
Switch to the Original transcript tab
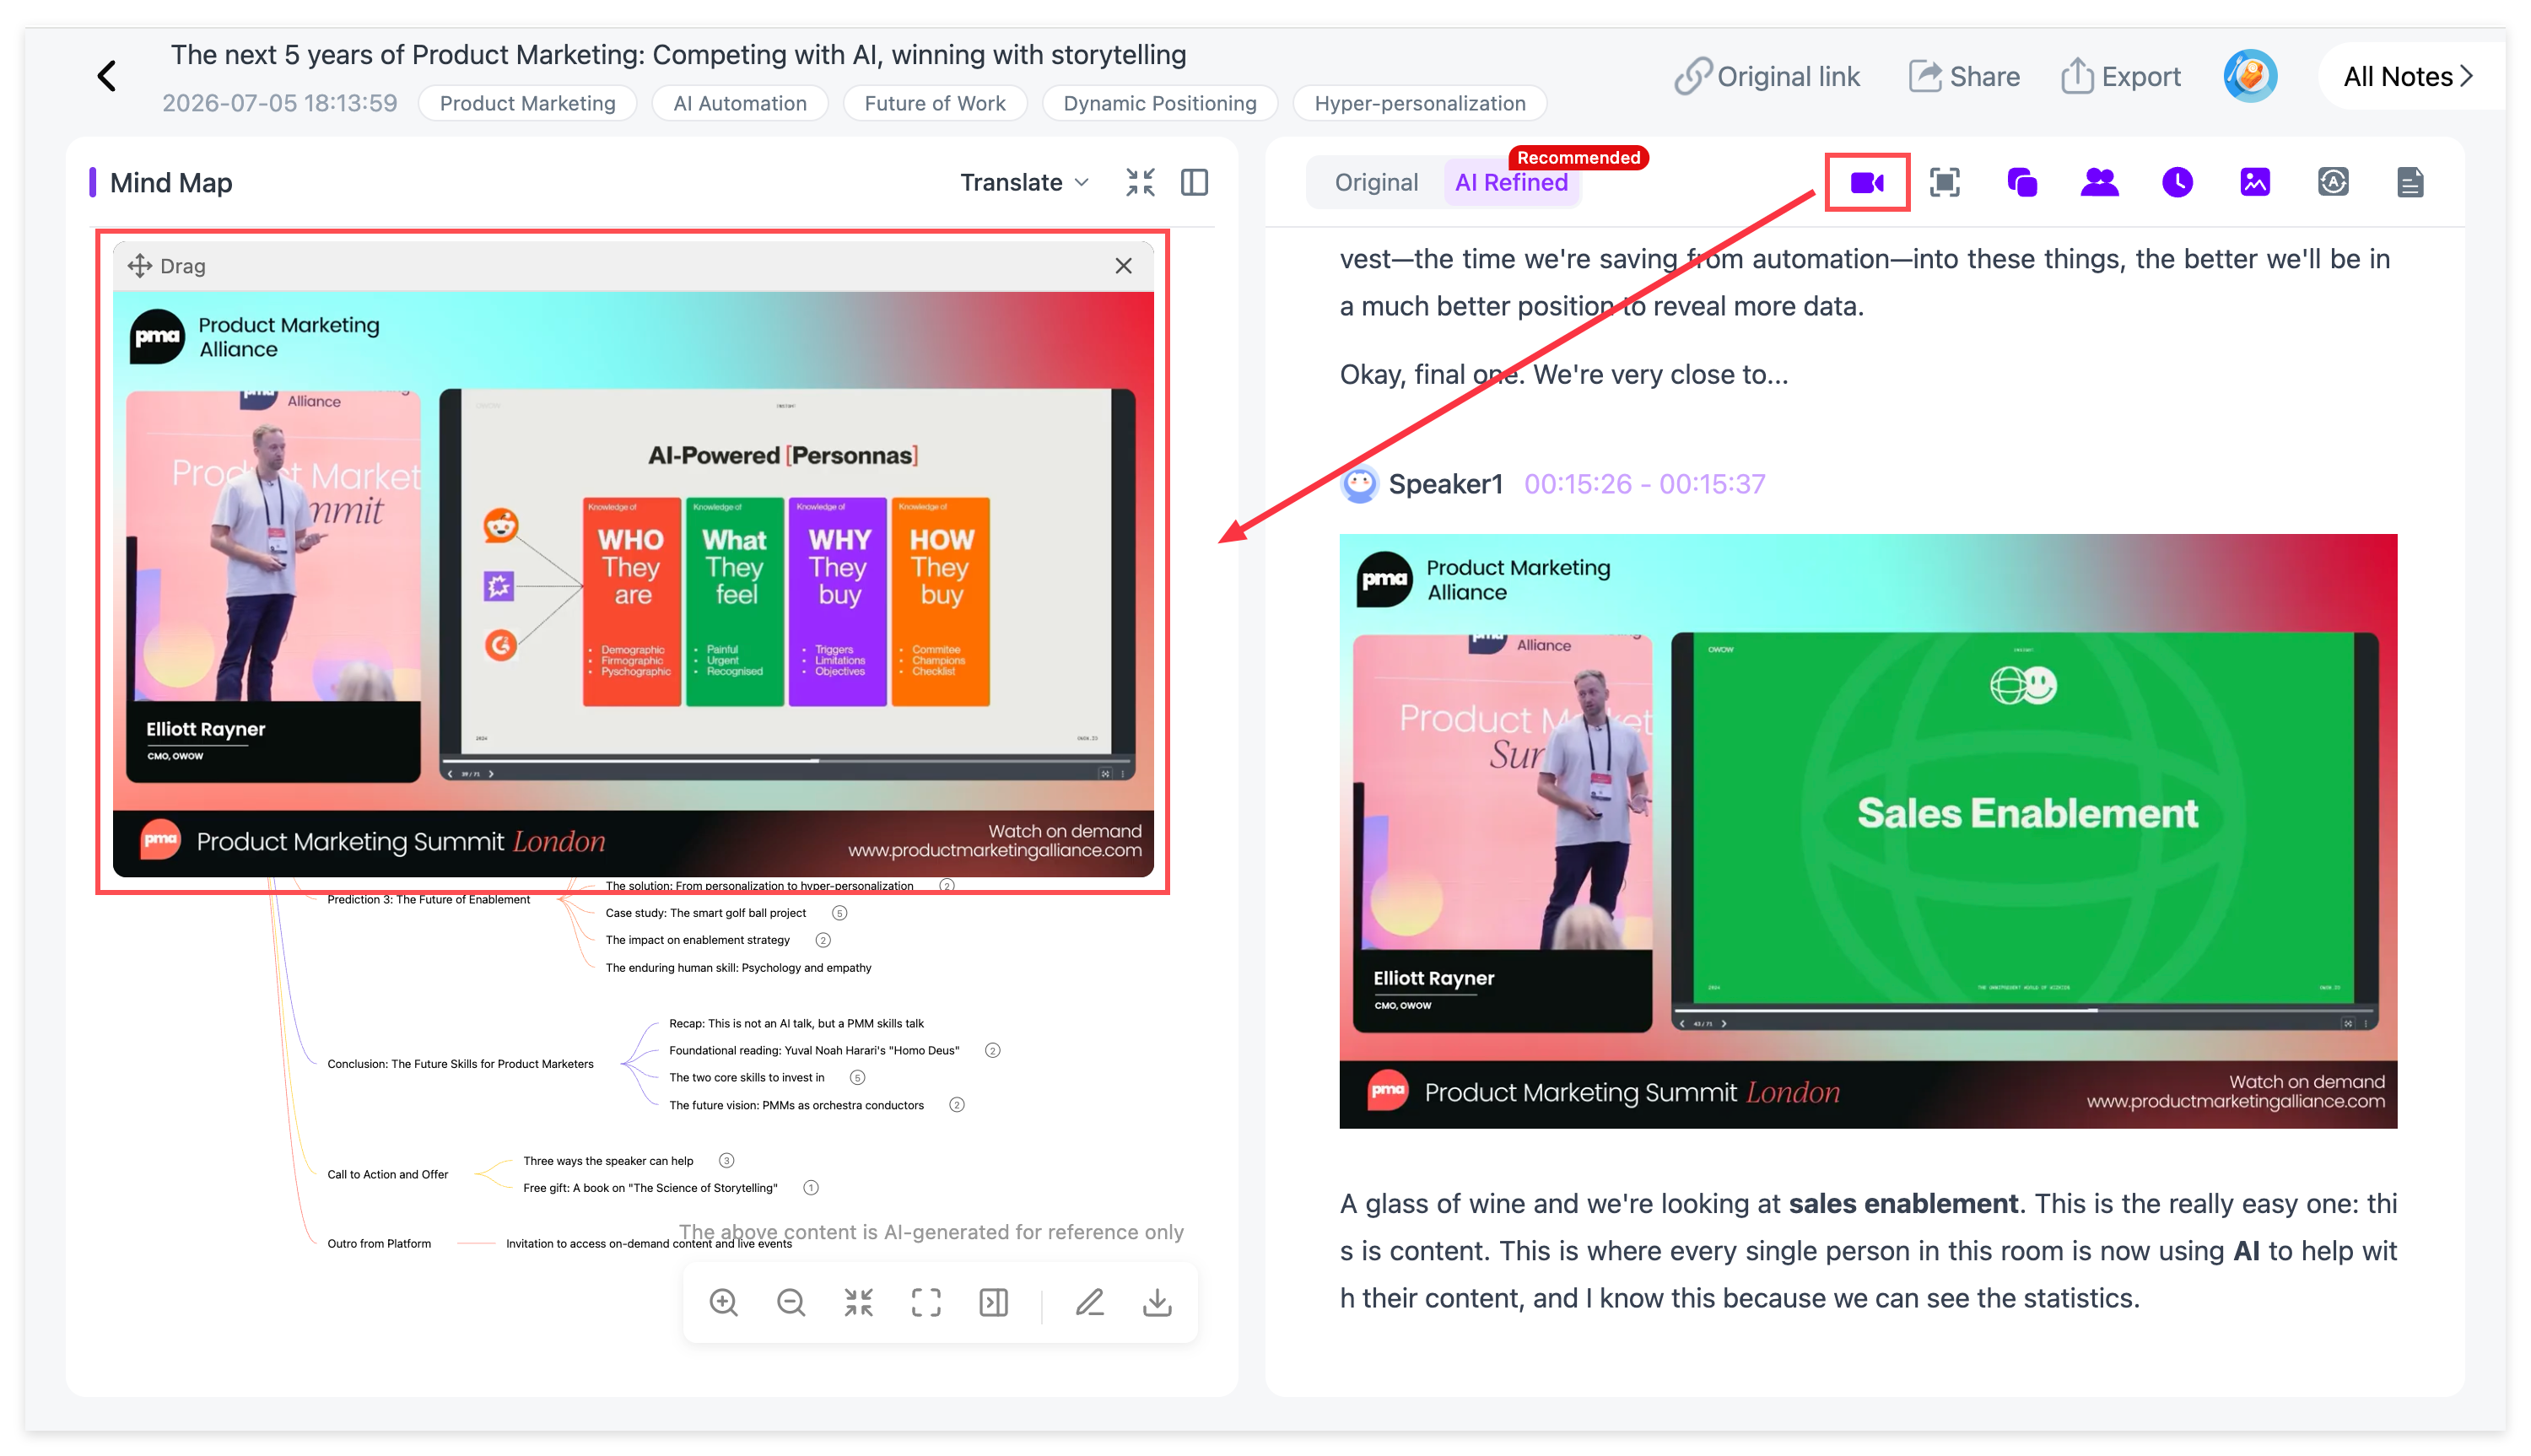pyautogui.click(x=1376, y=183)
